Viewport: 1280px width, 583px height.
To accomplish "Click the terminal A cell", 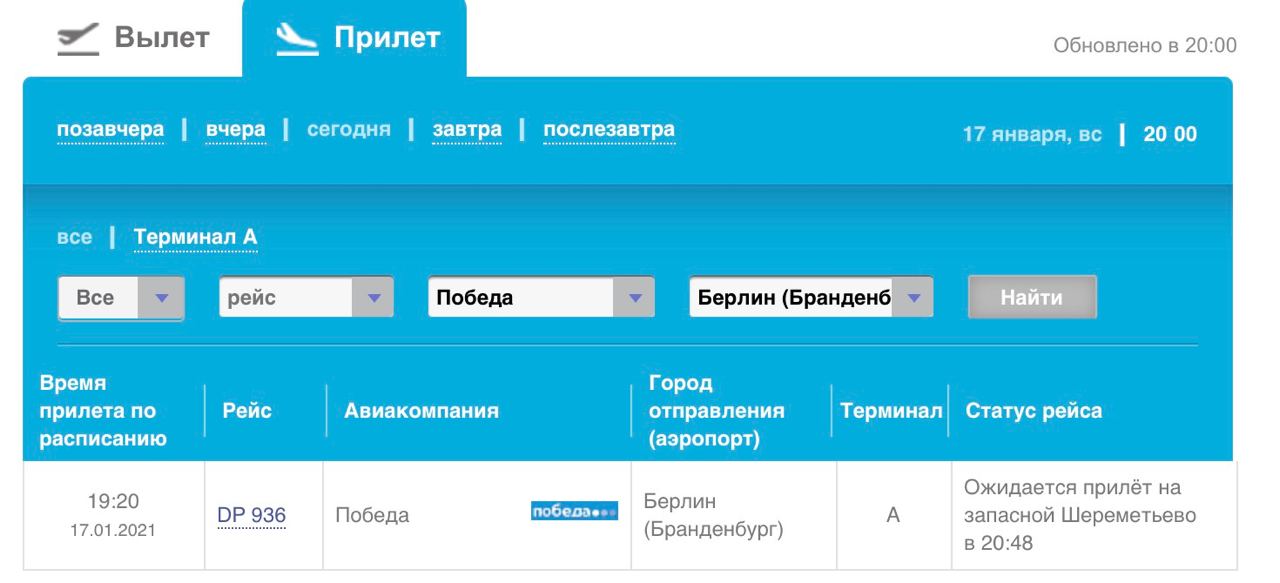I will [893, 515].
